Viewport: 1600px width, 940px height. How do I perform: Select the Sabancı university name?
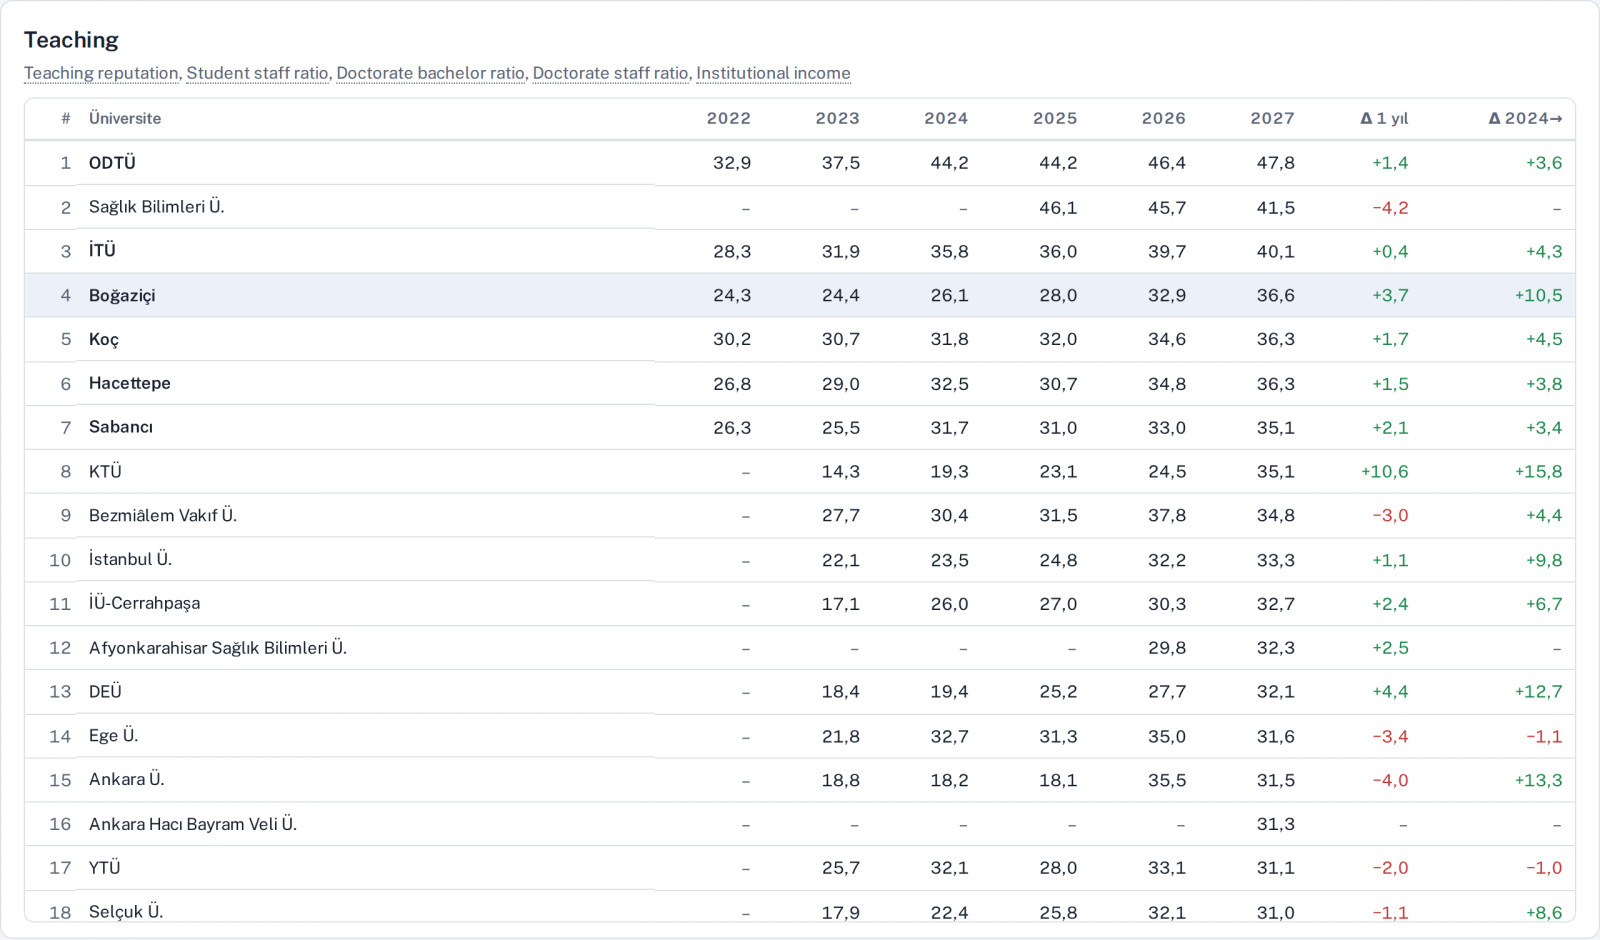click(x=121, y=427)
